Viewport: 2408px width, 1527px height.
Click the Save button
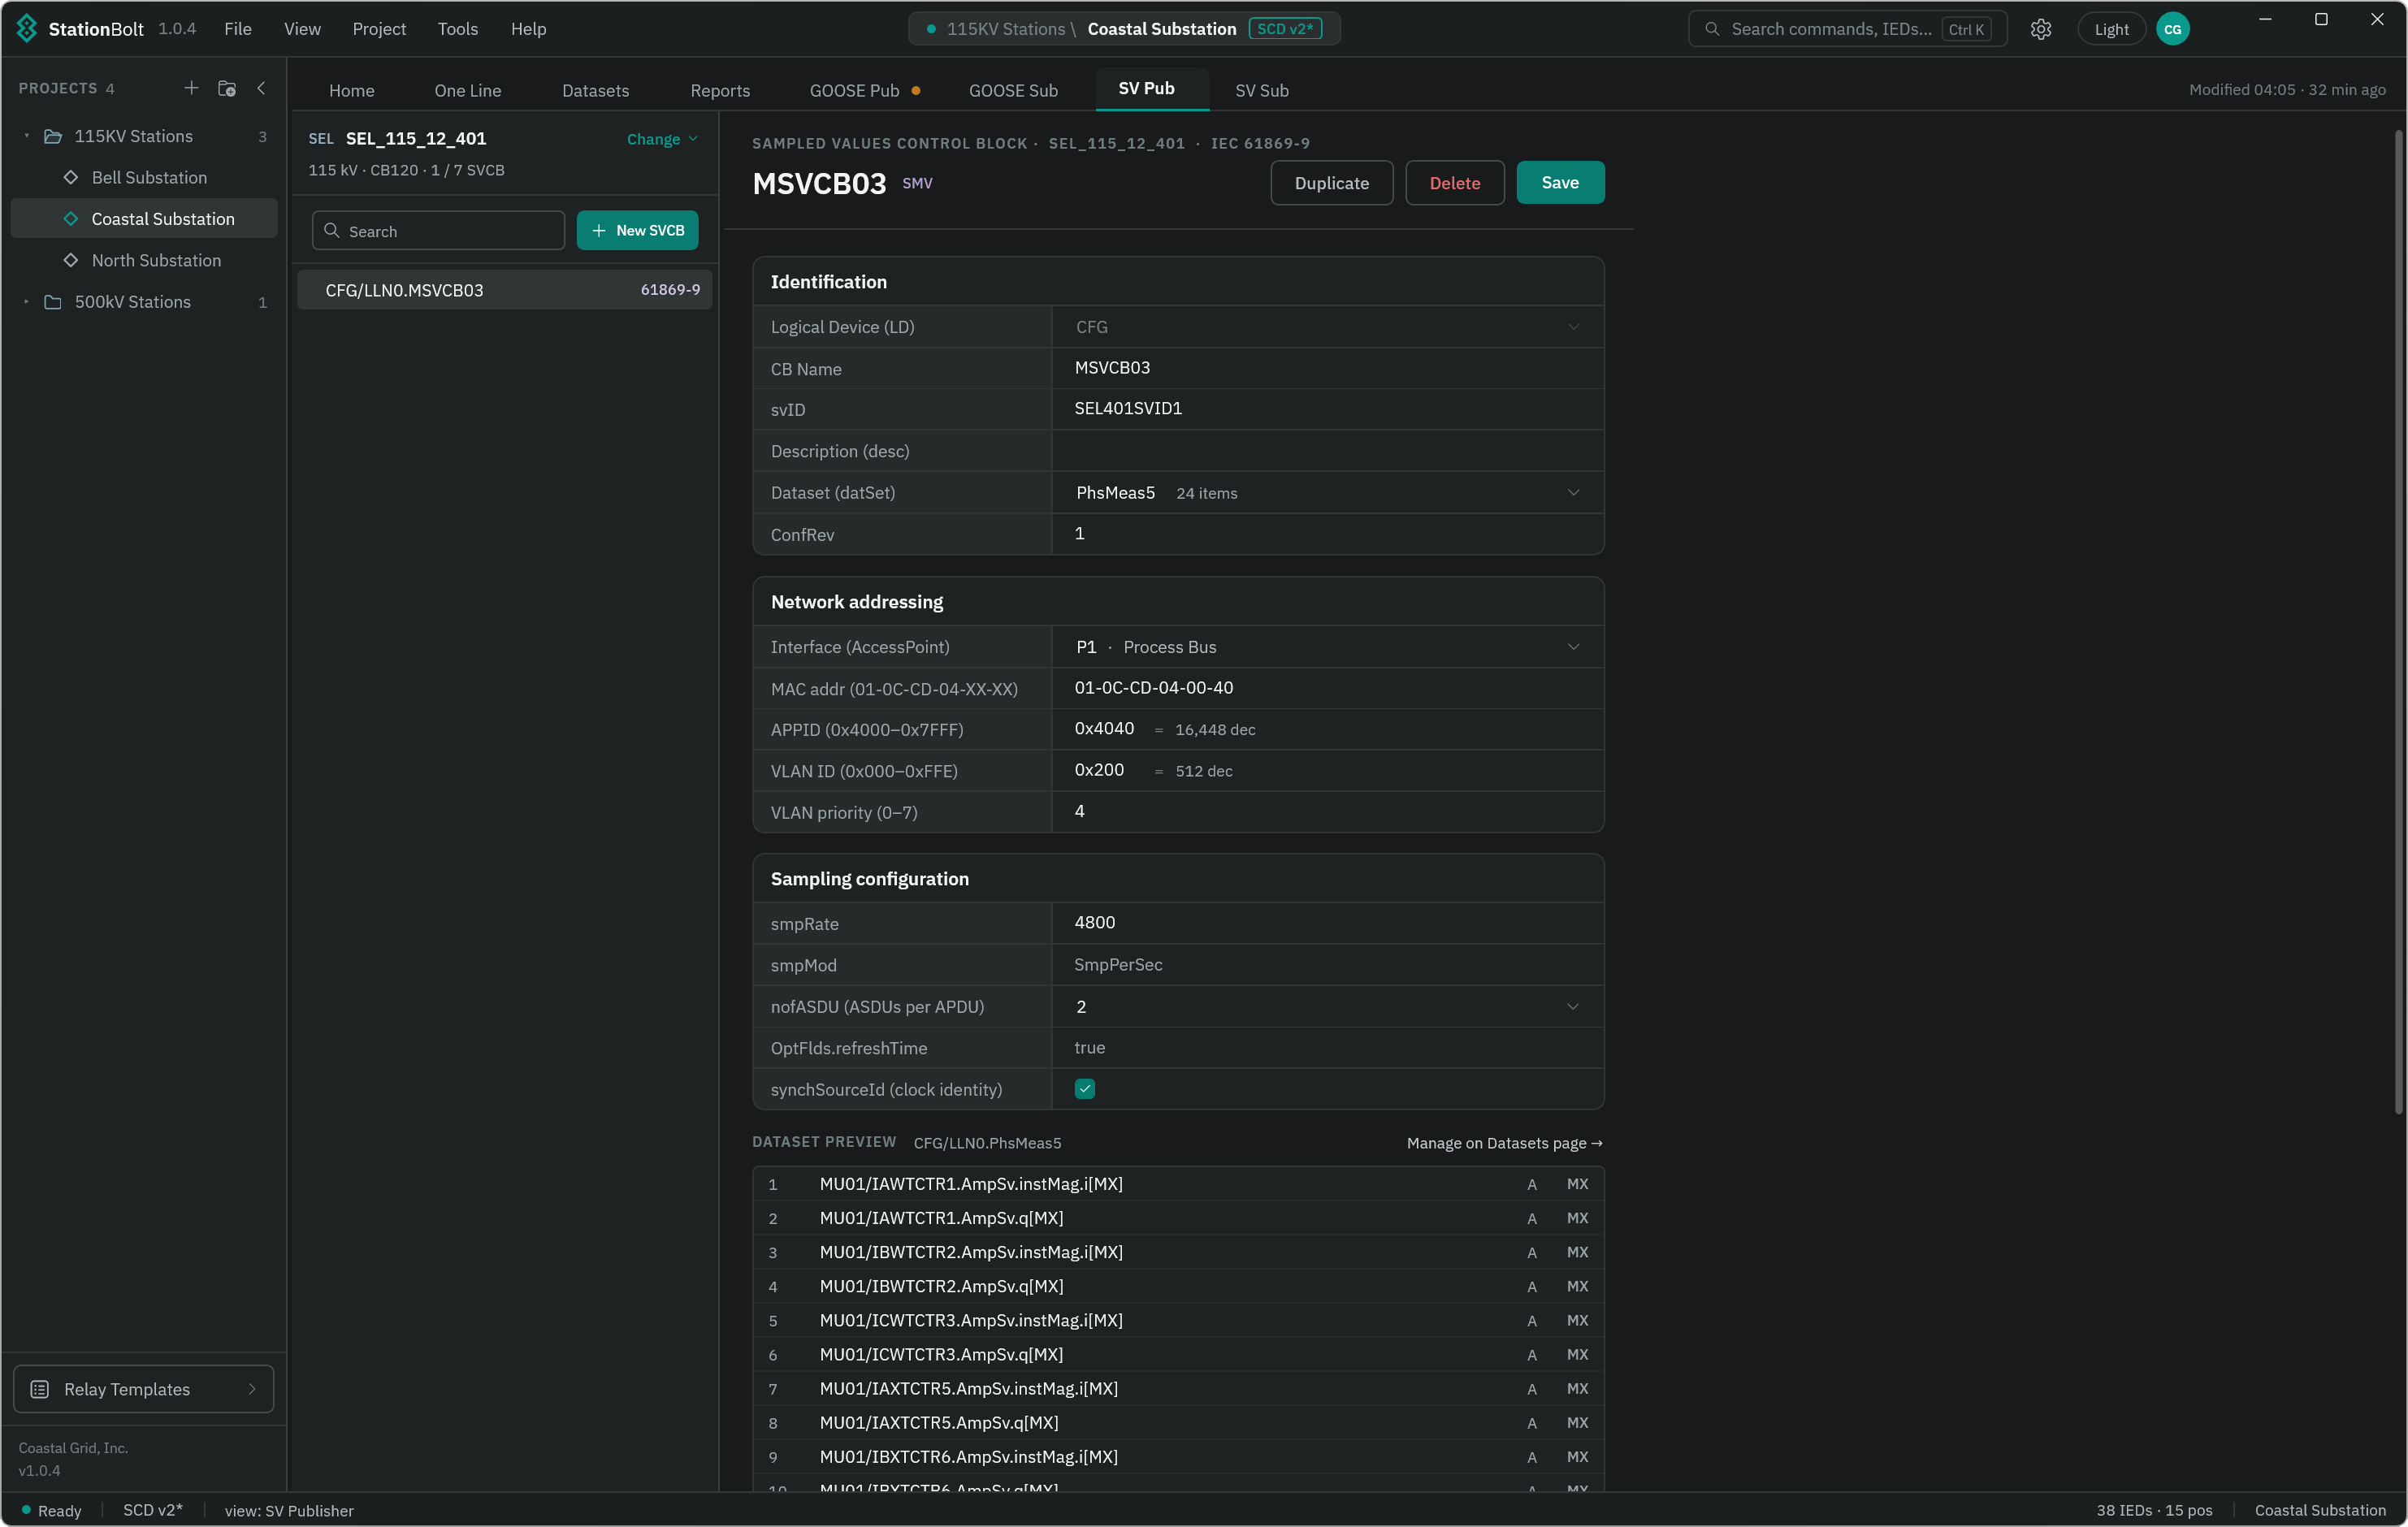tap(1560, 183)
